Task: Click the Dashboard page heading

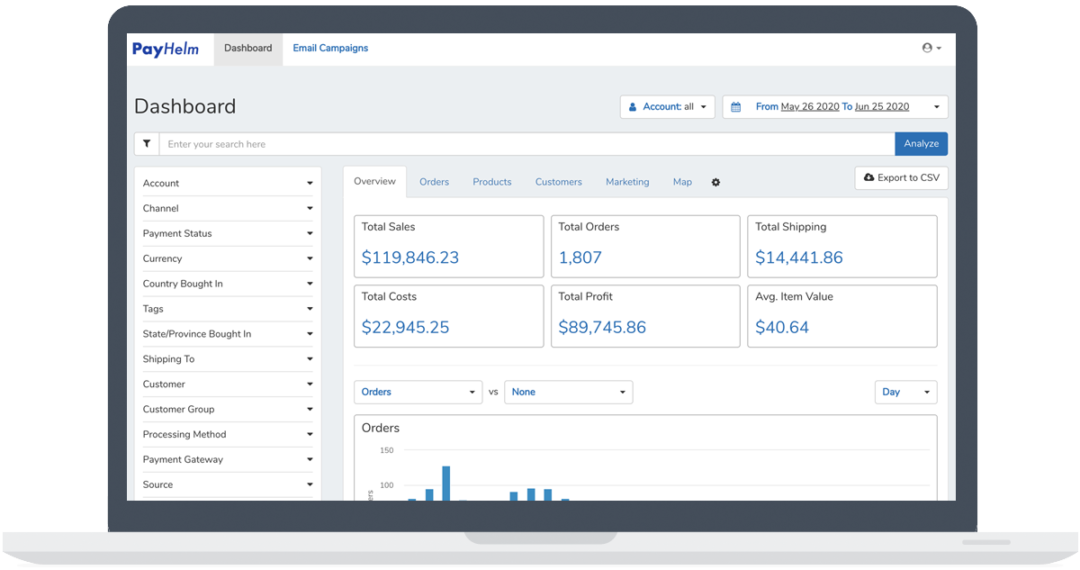Action: pos(185,107)
